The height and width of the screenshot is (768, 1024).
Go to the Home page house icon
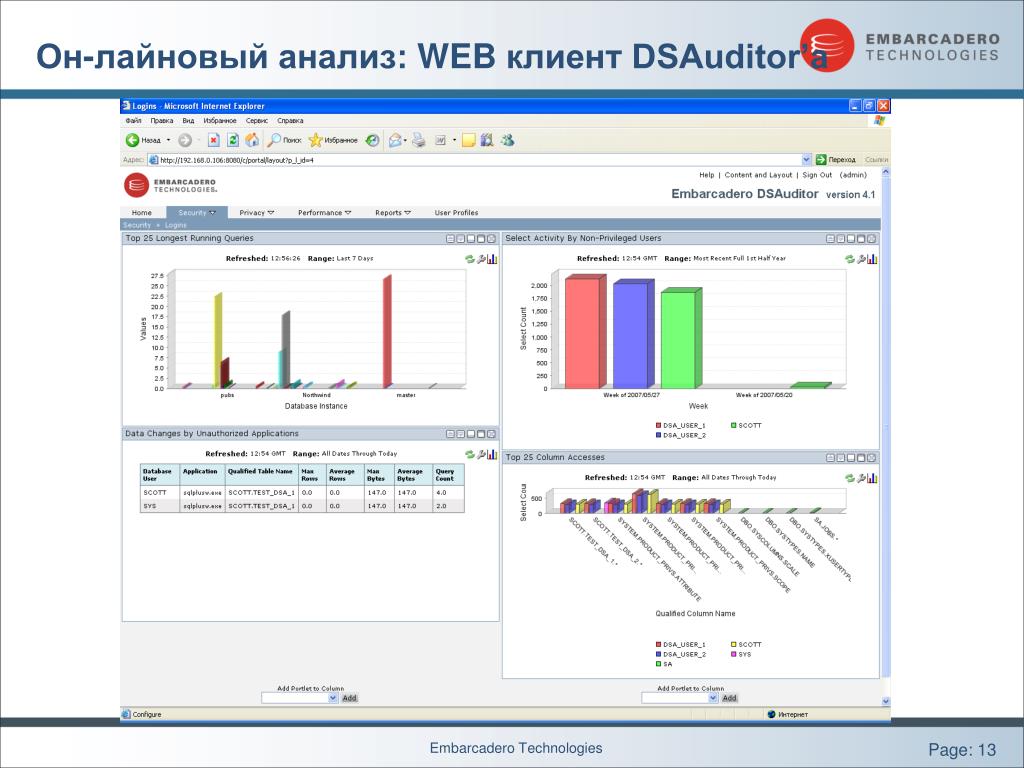coord(252,140)
